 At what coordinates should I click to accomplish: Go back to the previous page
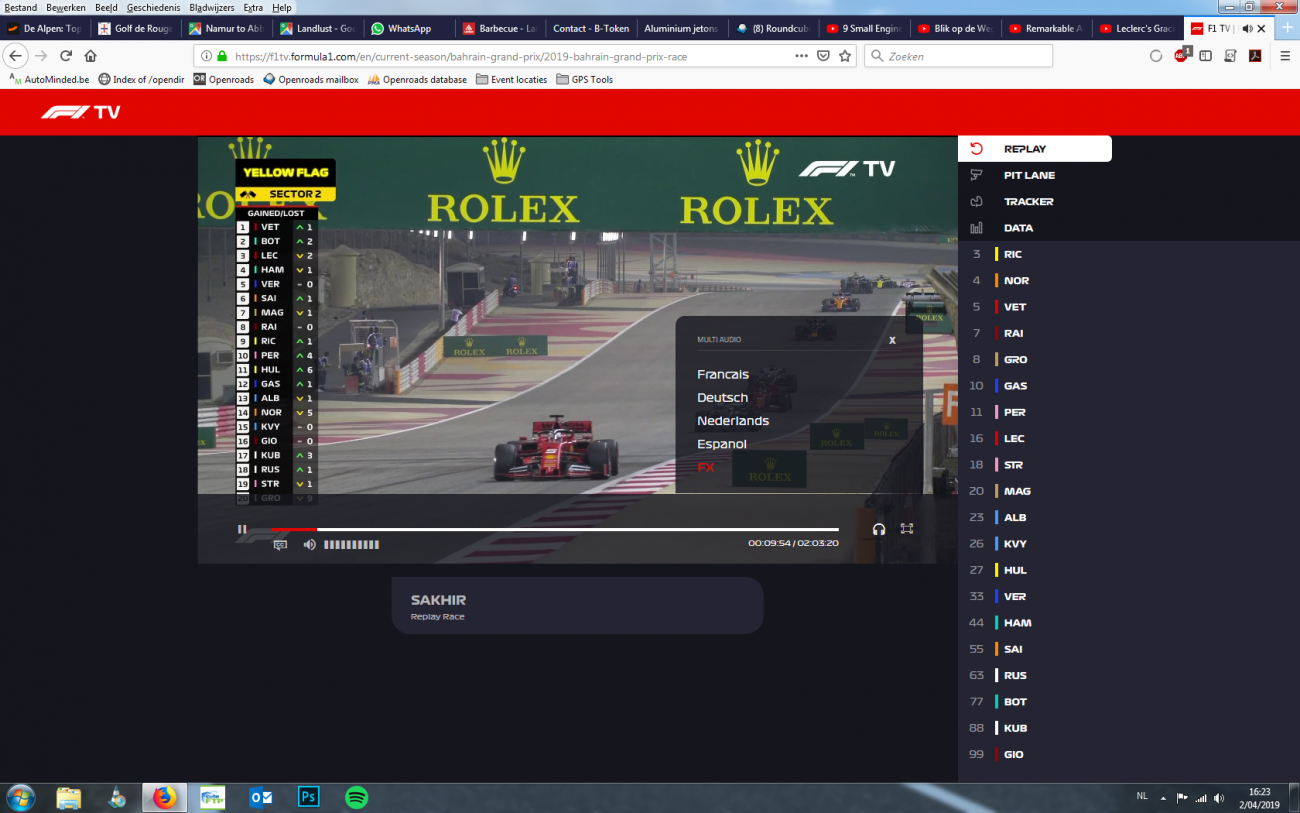point(16,56)
